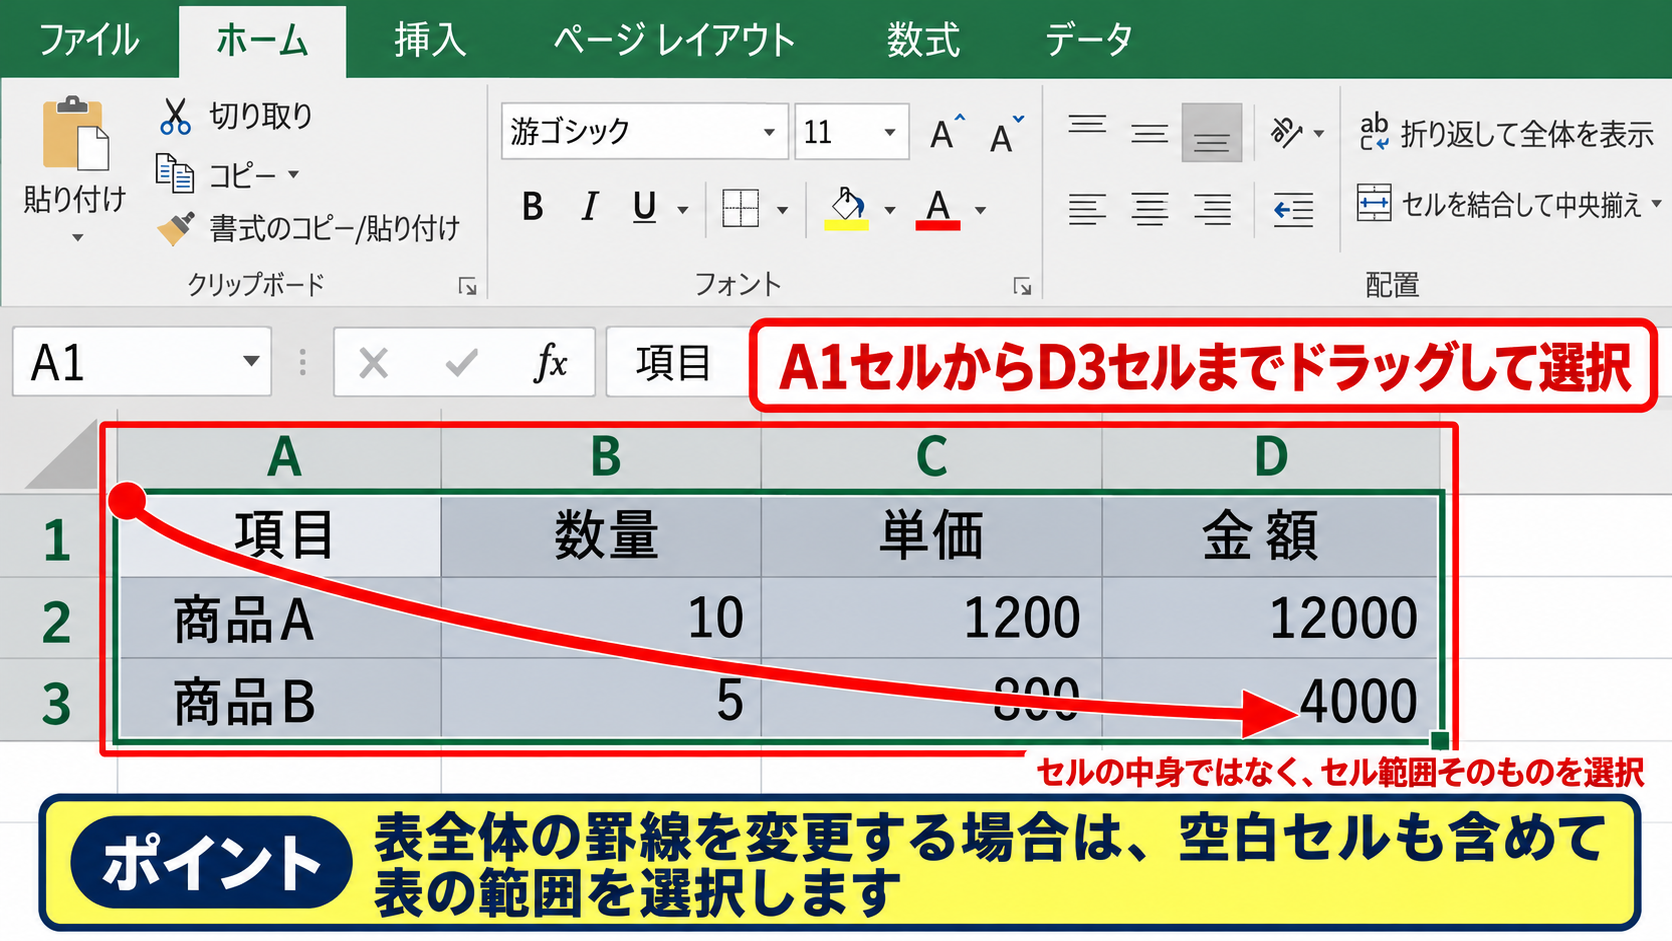Open the クリップボード group dialog launcher

tap(467, 287)
